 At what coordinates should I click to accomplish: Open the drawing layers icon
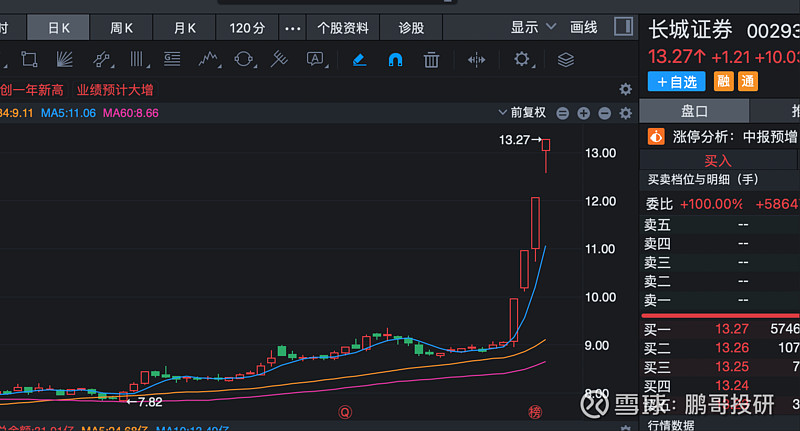click(566, 60)
